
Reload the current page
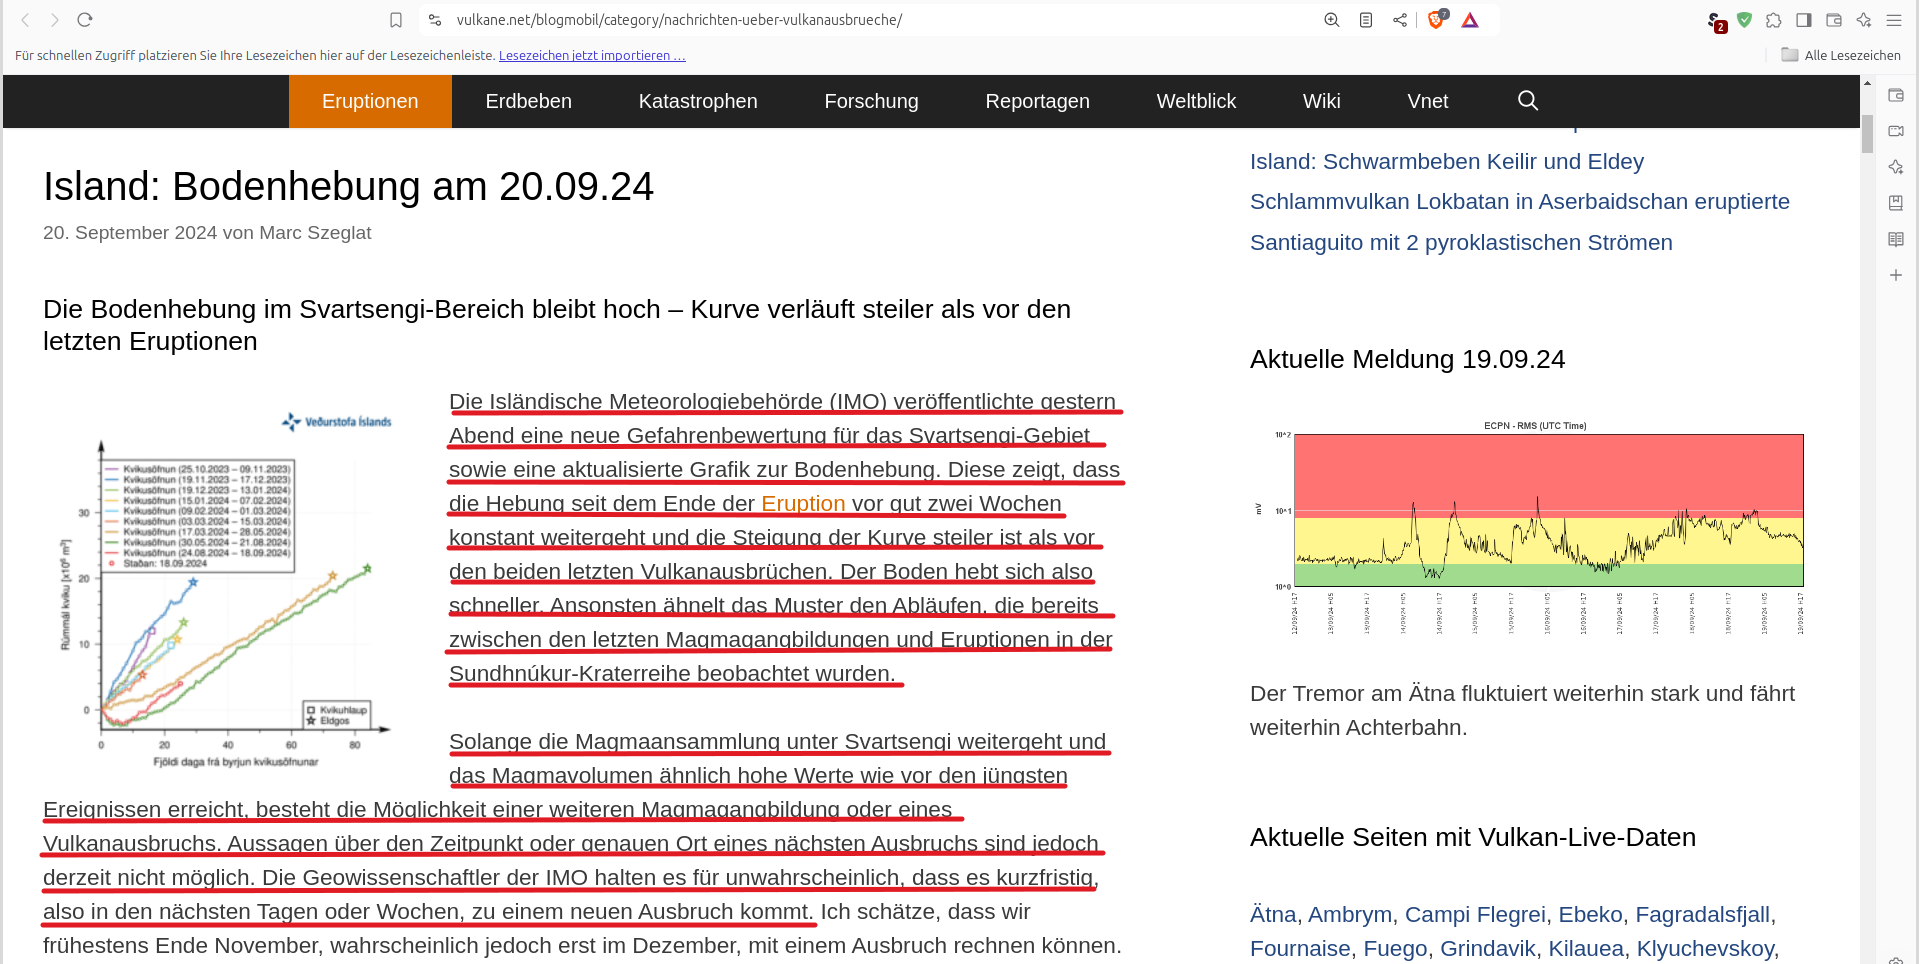point(85,20)
